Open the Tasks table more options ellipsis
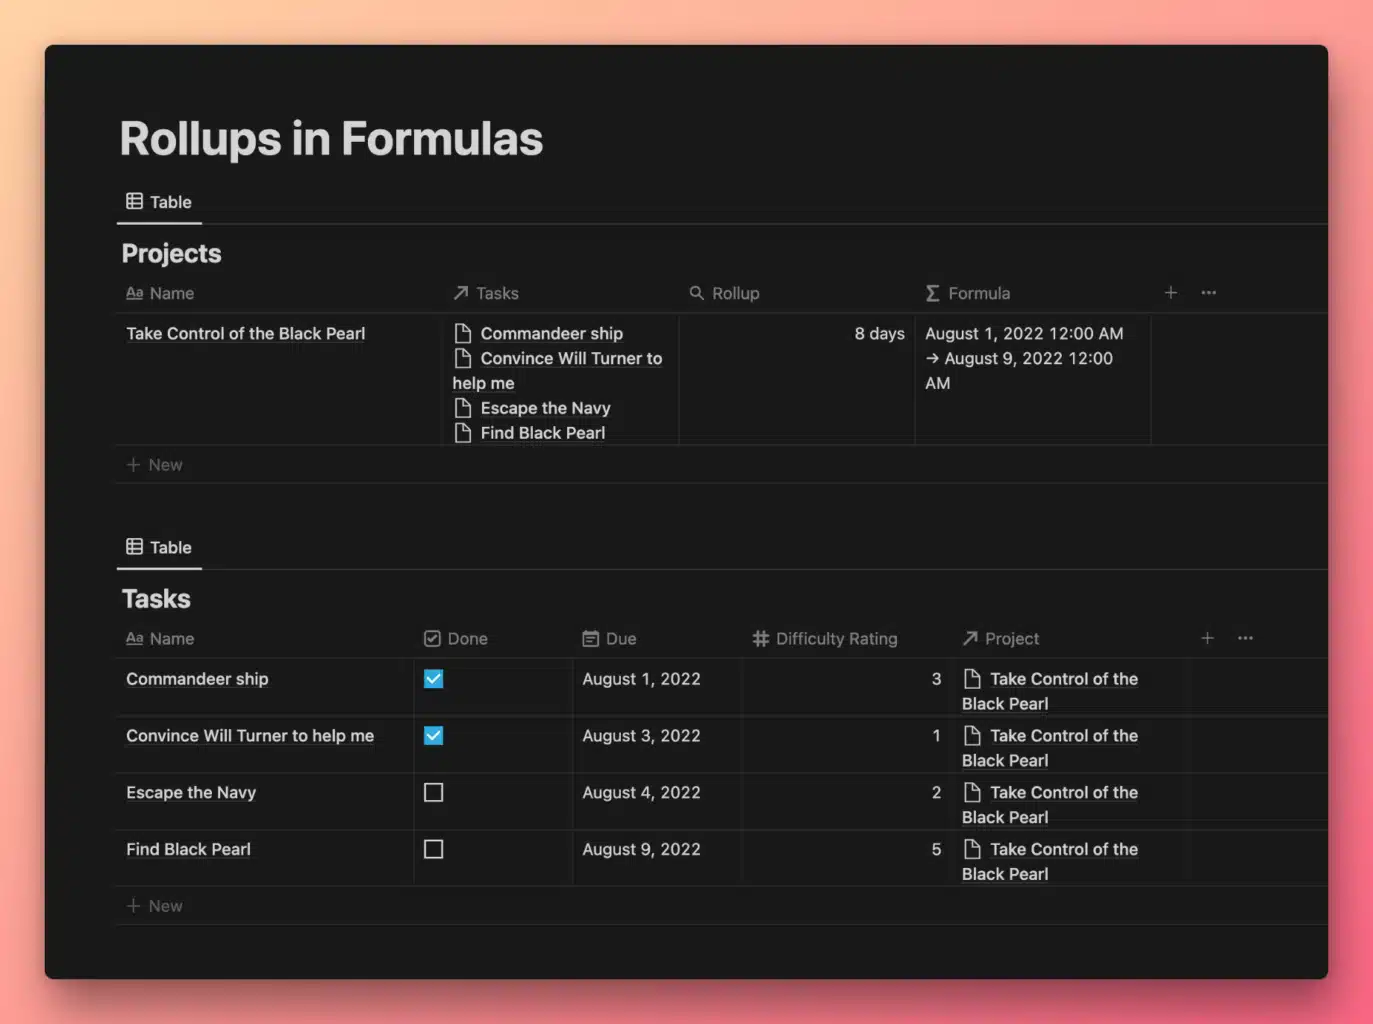 1245,638
